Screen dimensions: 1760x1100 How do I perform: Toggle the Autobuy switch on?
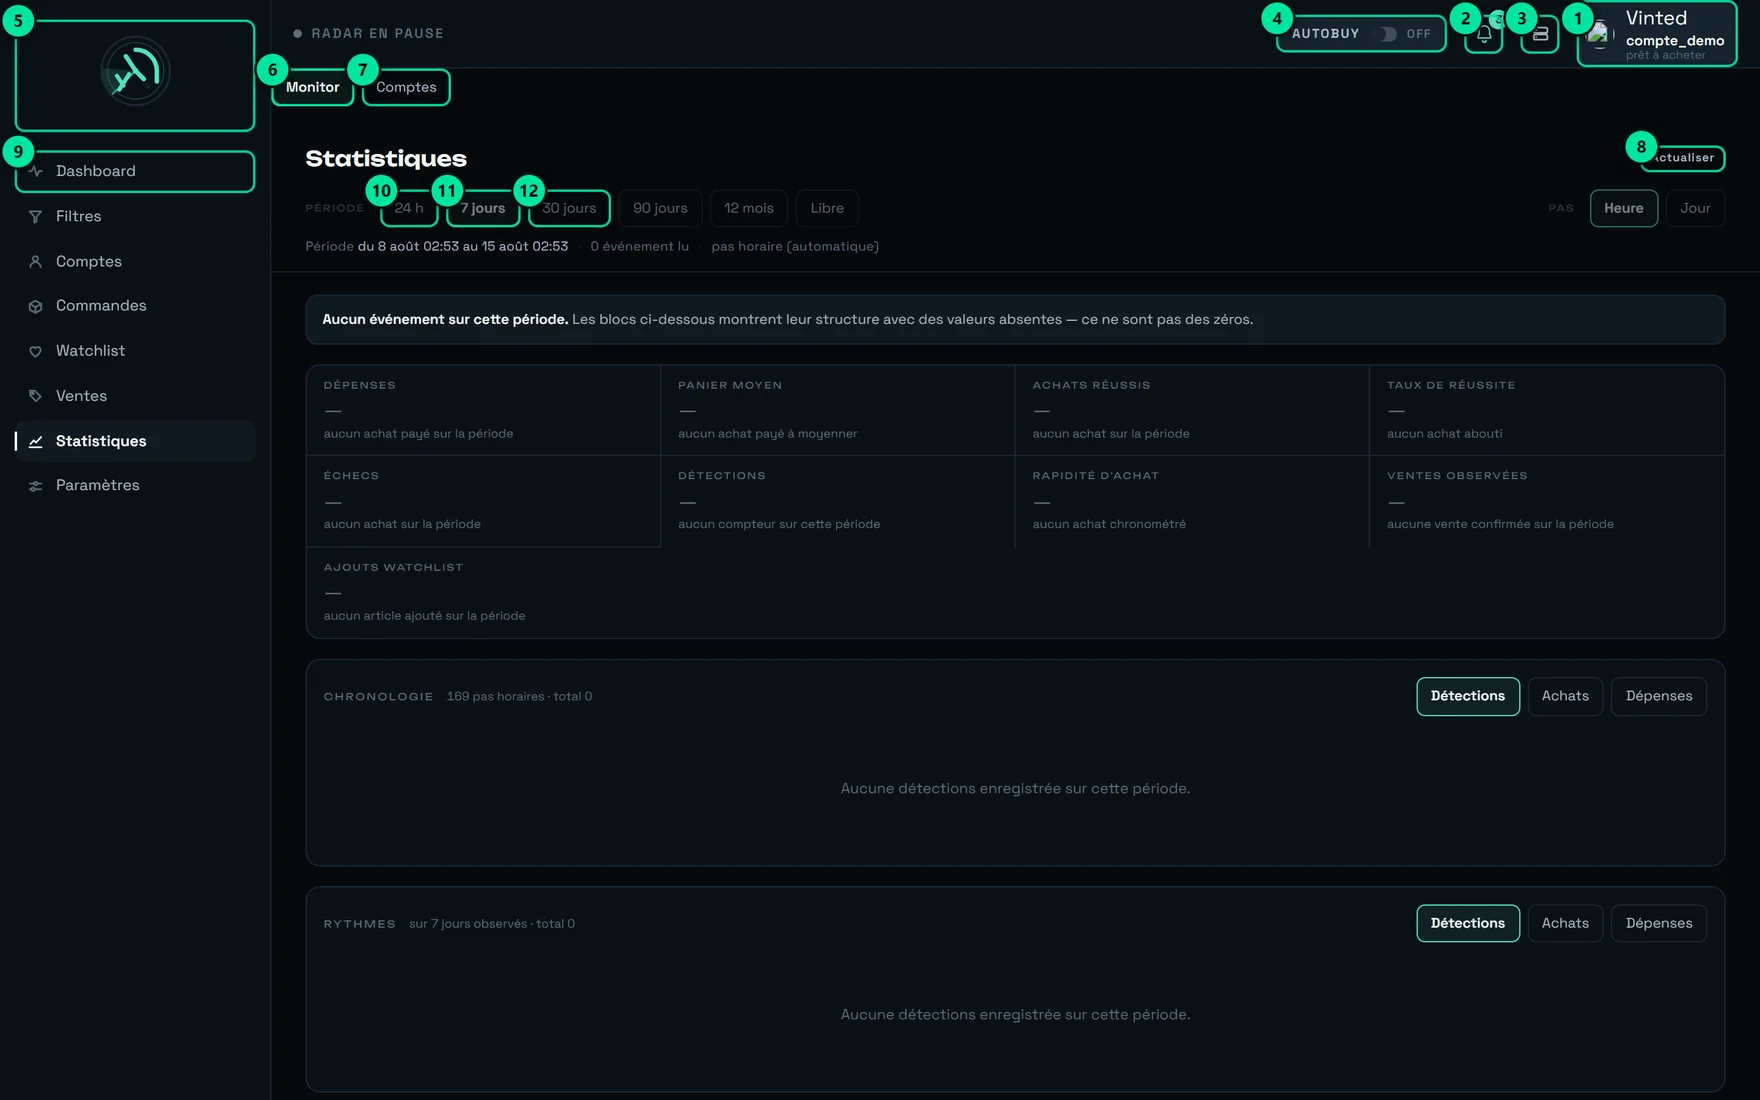pos(1388,34)
